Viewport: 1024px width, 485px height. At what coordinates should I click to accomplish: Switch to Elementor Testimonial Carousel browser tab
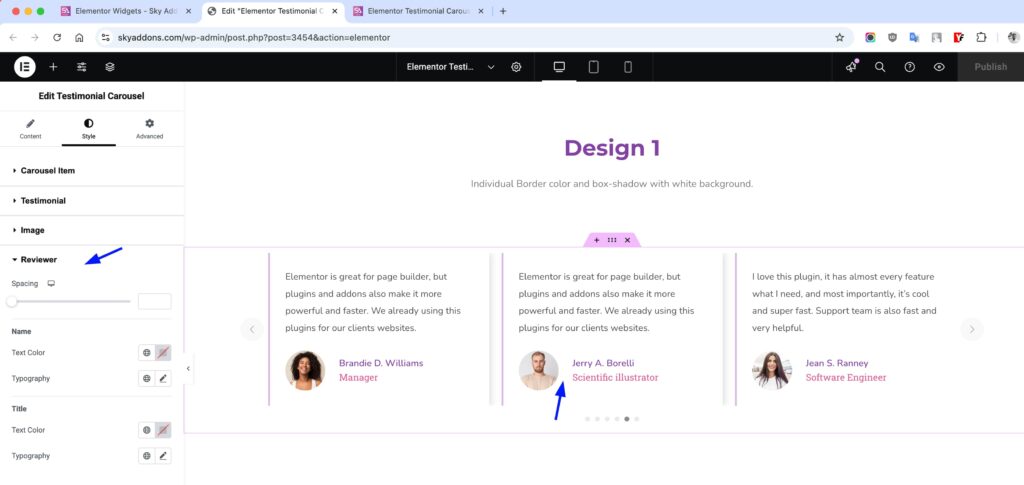pyautogui.click(x=418, y=11)
